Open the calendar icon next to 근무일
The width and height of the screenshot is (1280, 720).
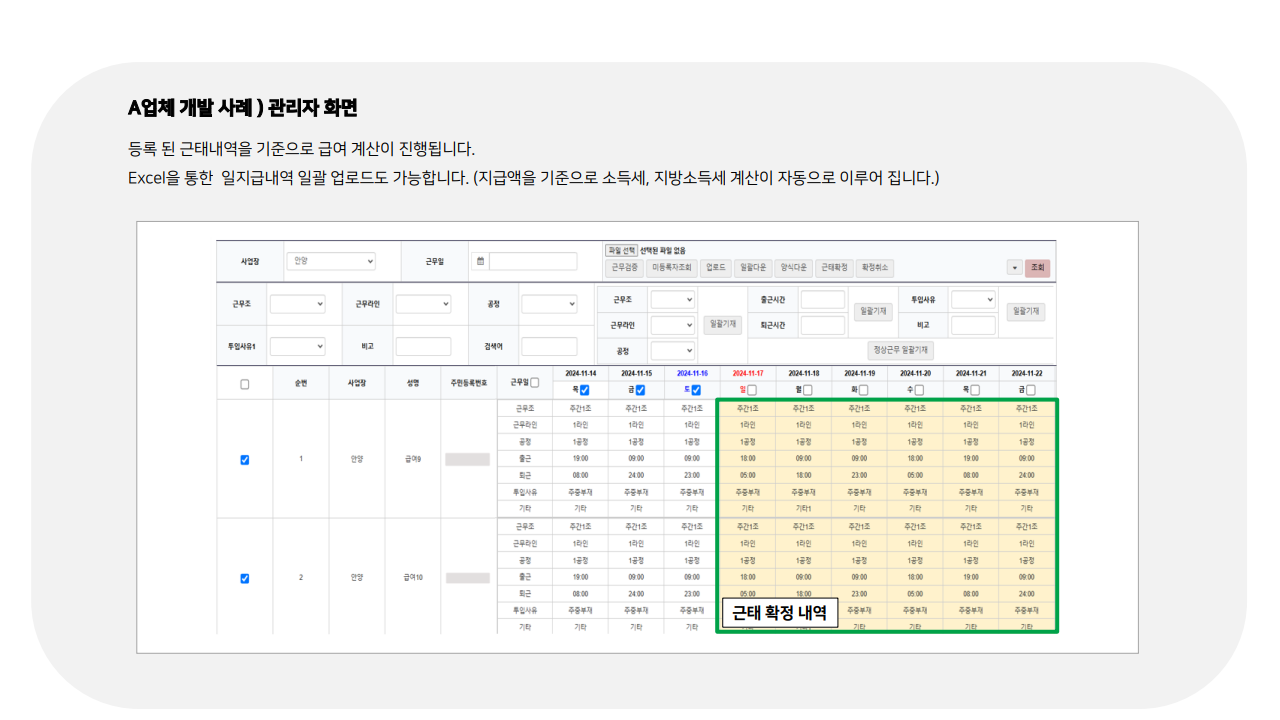point(479,259)
